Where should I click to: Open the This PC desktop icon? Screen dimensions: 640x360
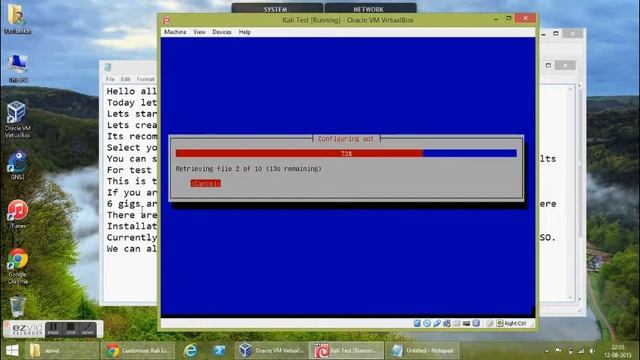click(18, 68)
